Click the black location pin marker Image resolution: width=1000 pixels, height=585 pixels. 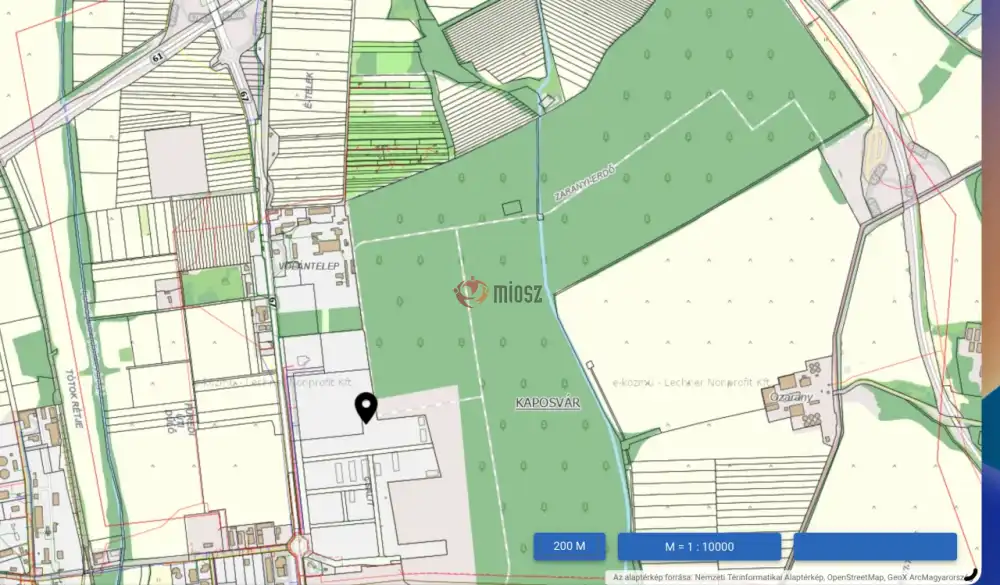(x=367, y=406)
